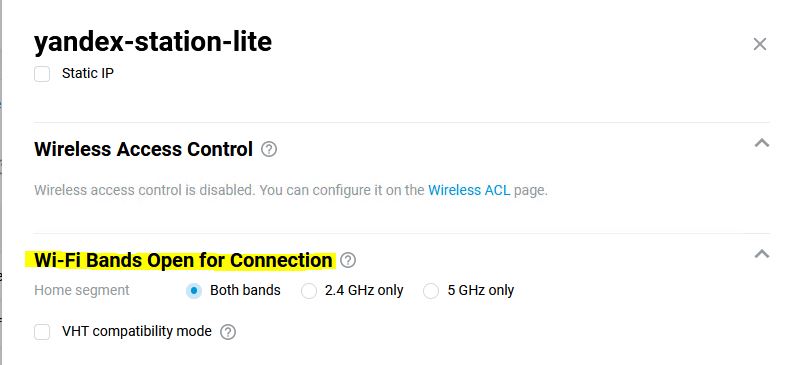
Task: Click the Home segment label
Action: pyautogui.click(x=81, y=290)
